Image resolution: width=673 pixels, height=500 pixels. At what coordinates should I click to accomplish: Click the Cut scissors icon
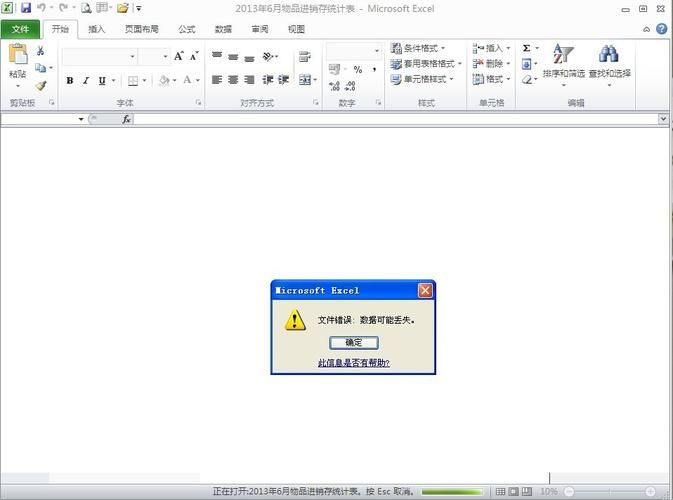(41, 51)
